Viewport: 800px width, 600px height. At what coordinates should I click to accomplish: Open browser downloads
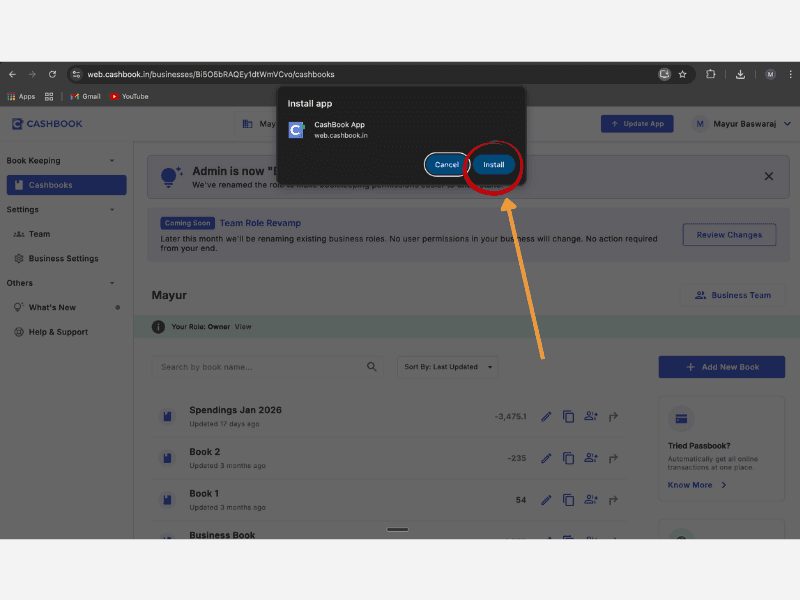(x=740, y=74)
